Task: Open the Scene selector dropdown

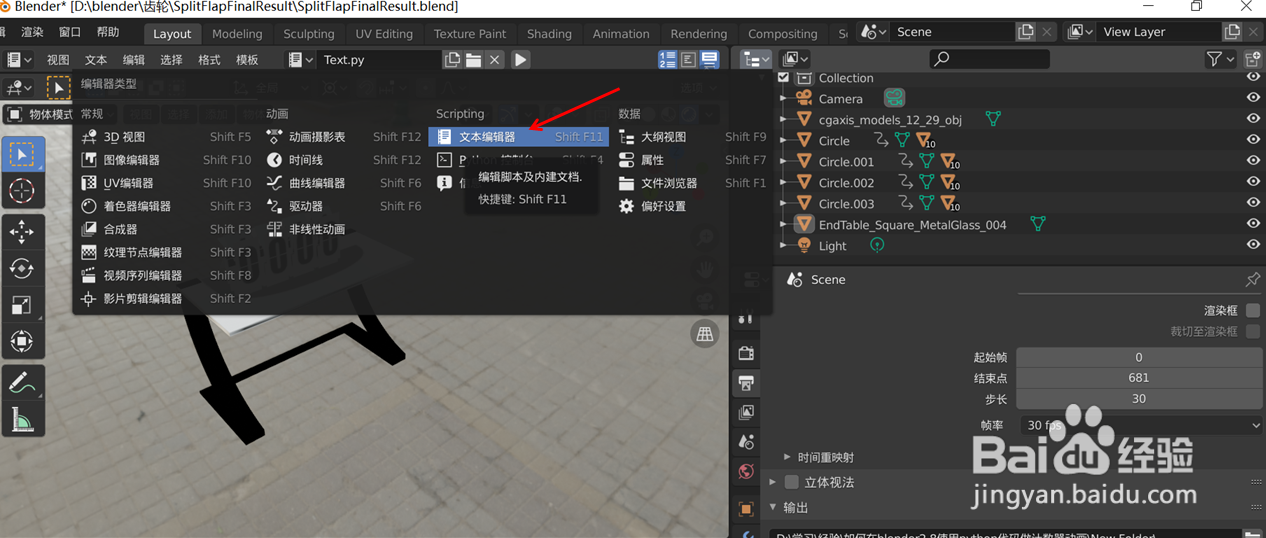Action: click(x=873, y=32)
